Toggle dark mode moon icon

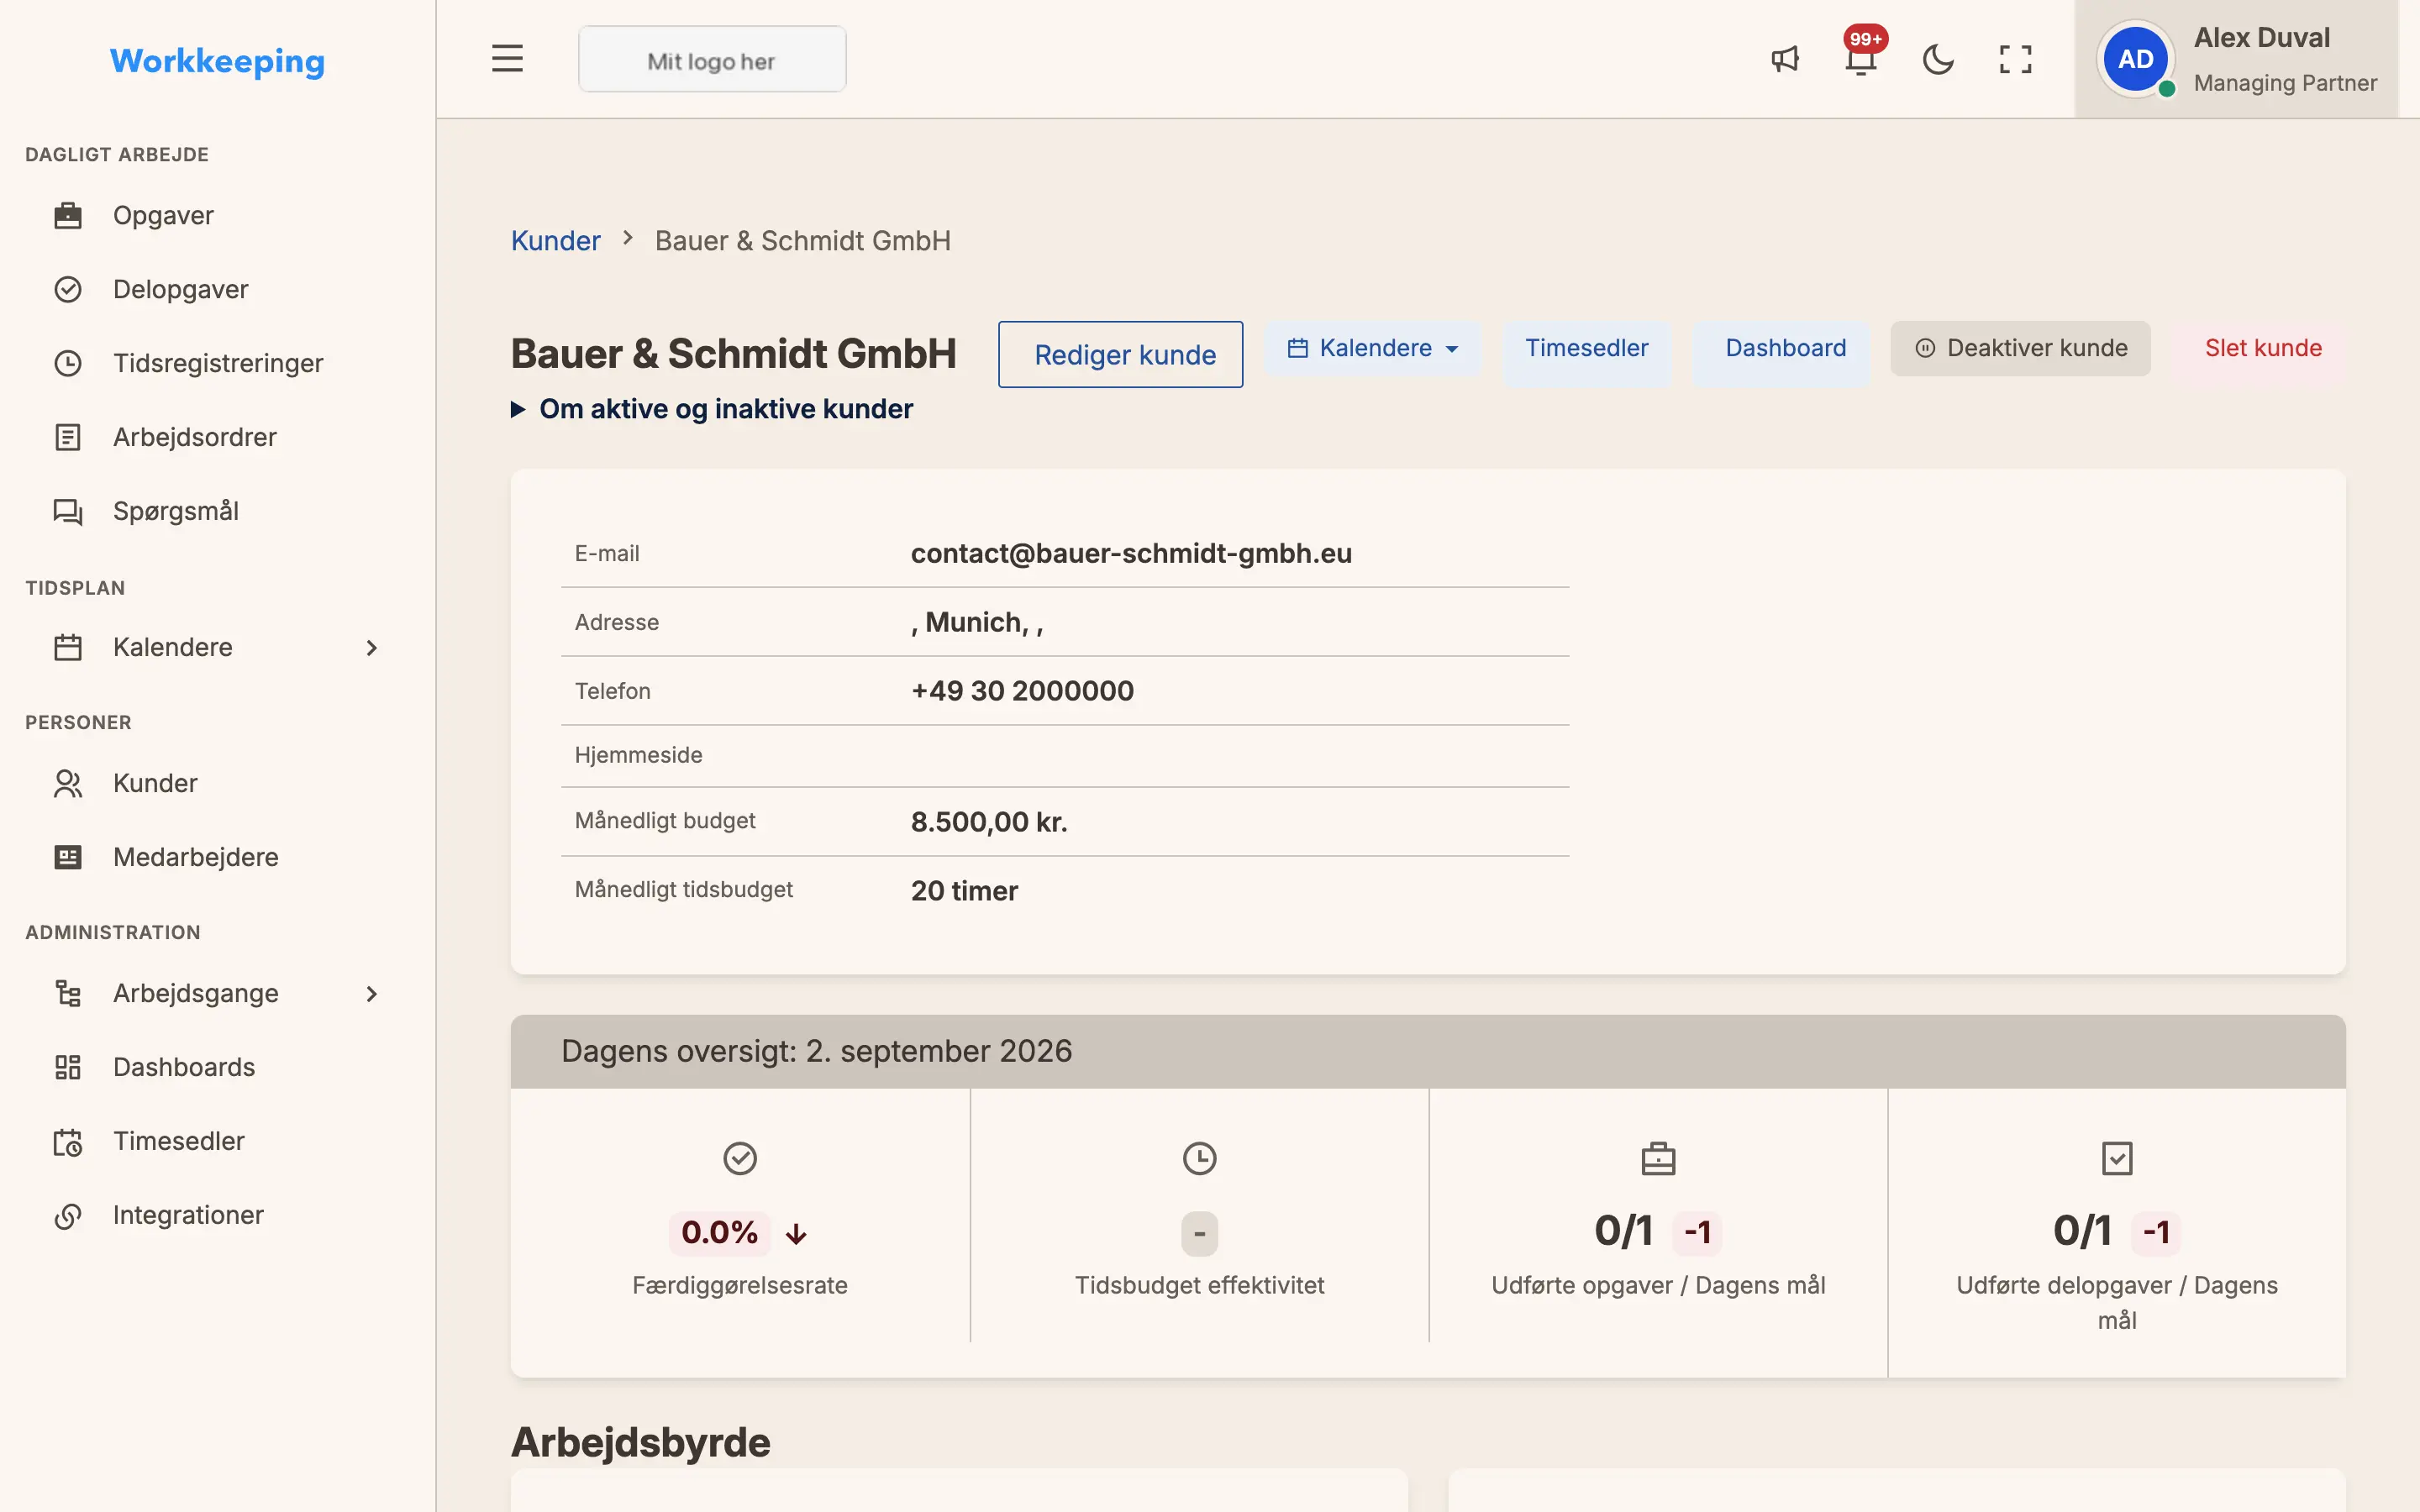pos(1938,59)
